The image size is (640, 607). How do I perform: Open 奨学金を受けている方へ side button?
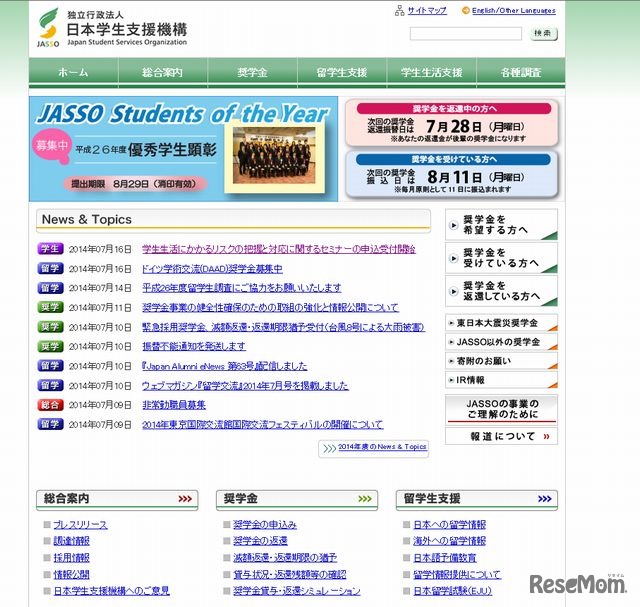(501, 258)
